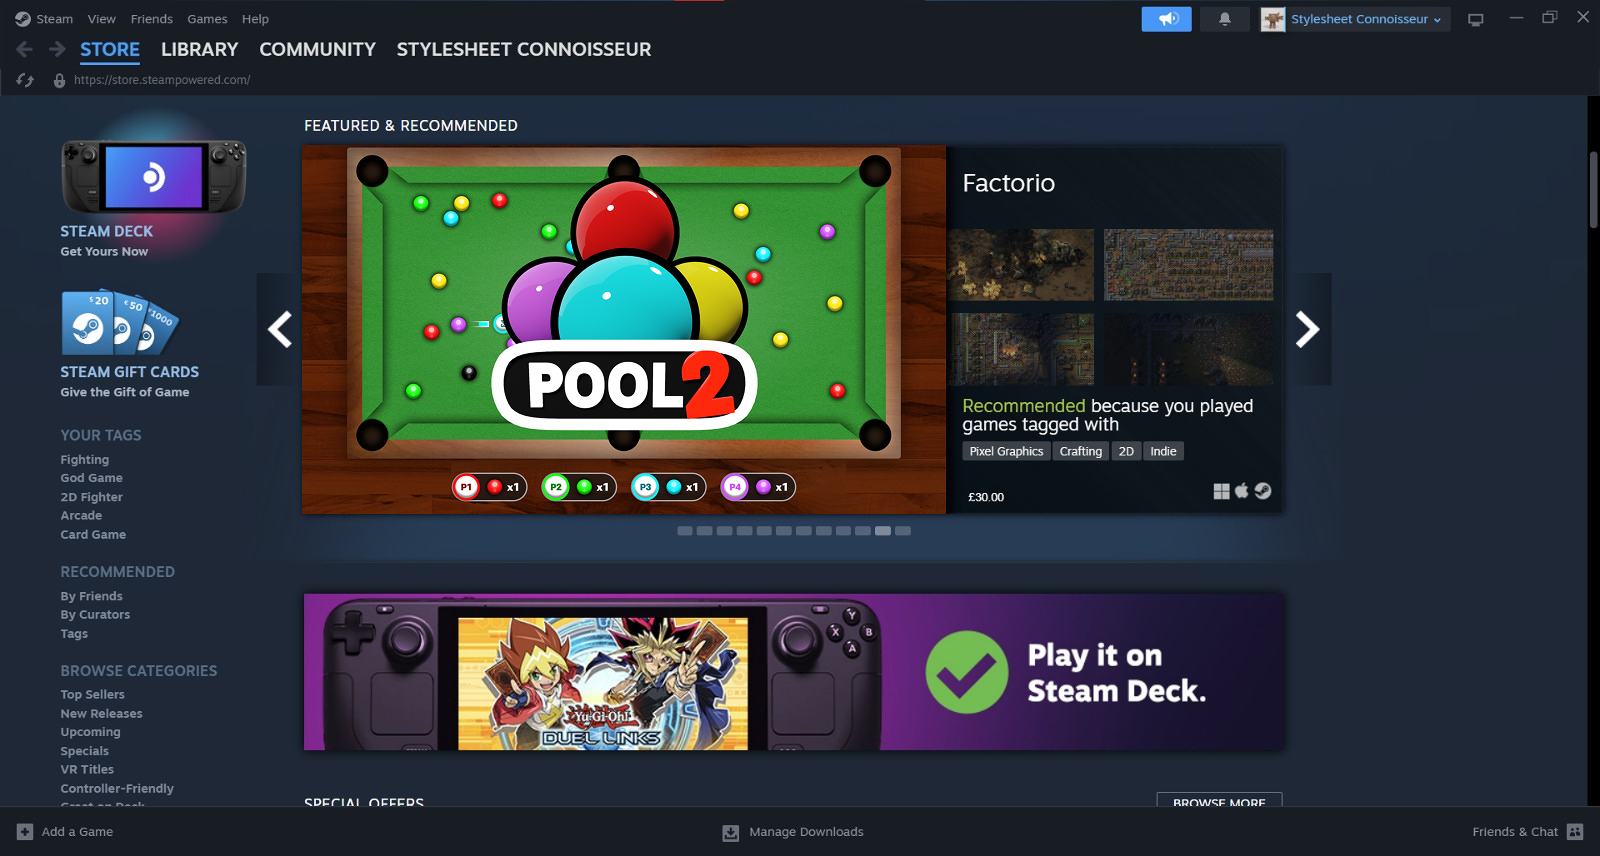Click the Crafting tag
The image size is (1600, 856).
point(1081,452)
